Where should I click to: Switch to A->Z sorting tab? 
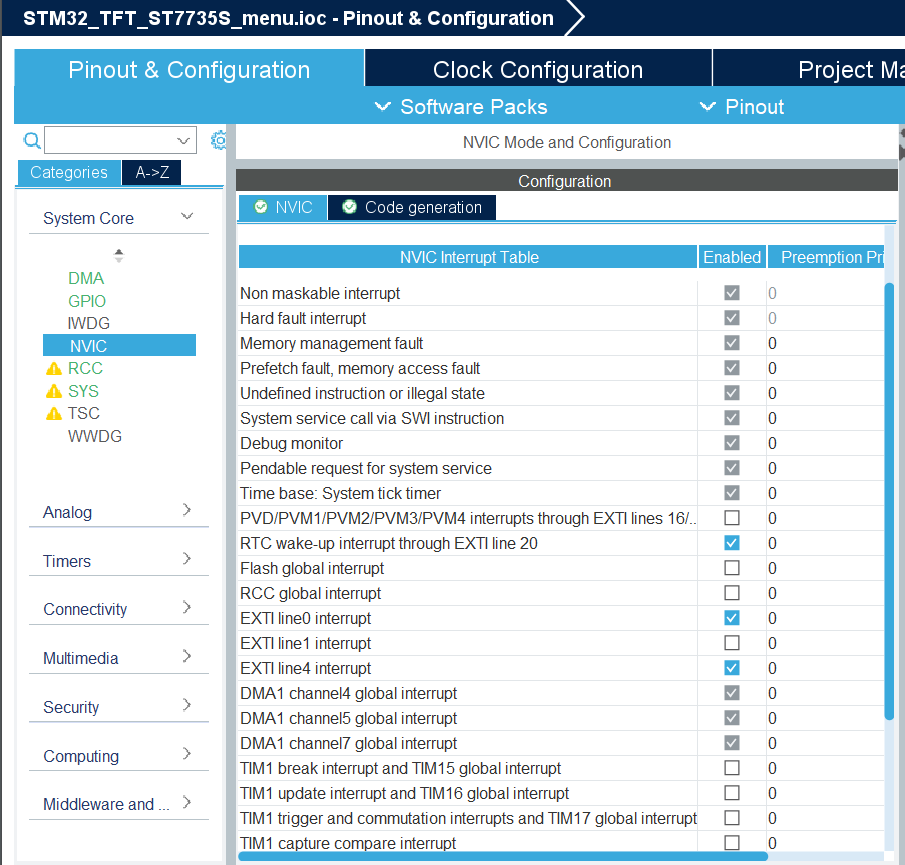click(152, 173)
